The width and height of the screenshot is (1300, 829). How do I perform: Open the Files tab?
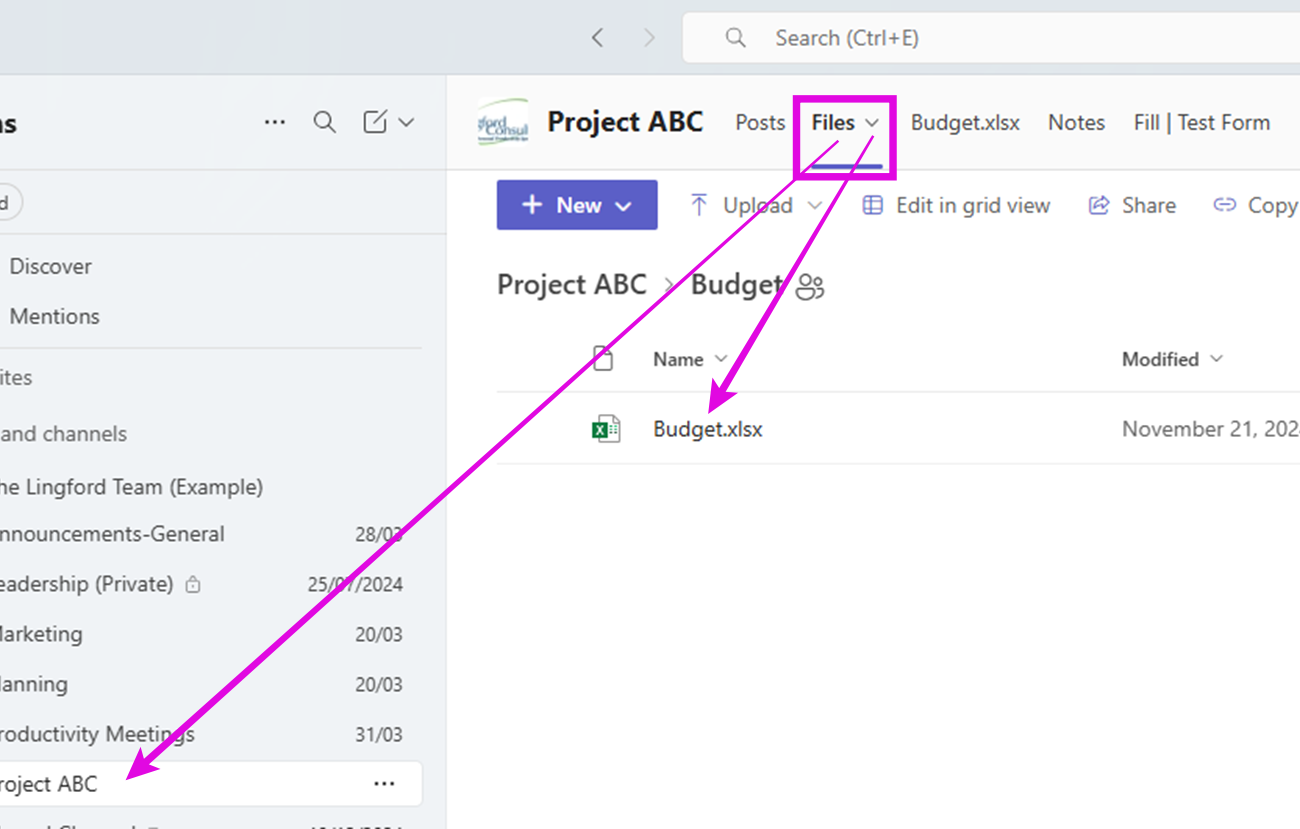pos(833,122)
